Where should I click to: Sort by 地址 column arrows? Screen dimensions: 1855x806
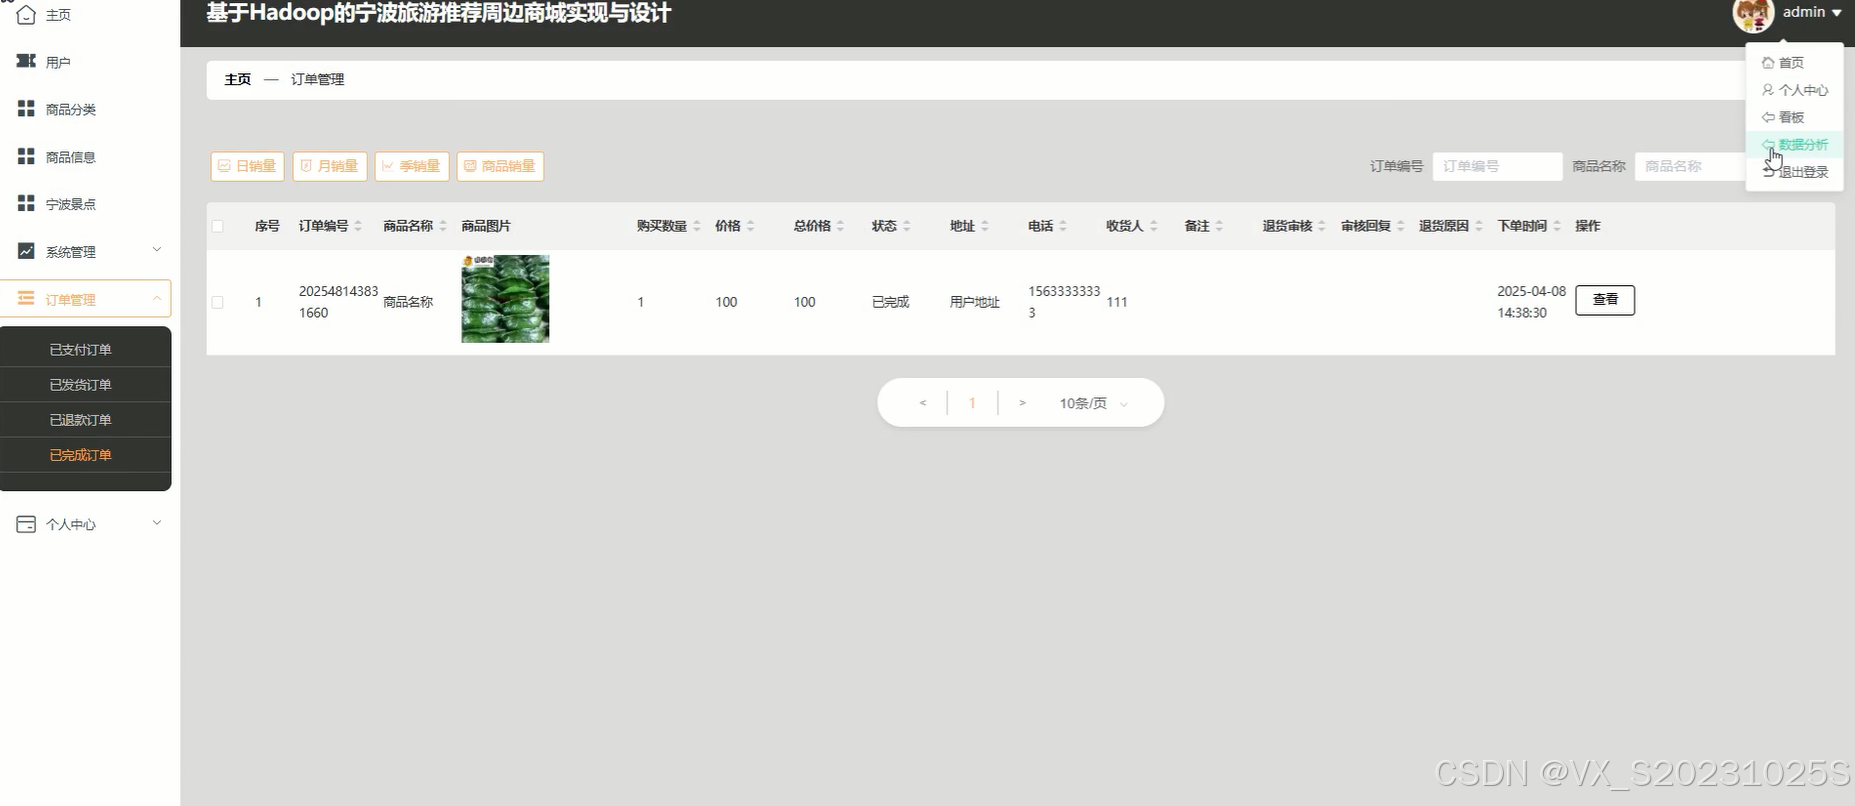coord(984,226)
